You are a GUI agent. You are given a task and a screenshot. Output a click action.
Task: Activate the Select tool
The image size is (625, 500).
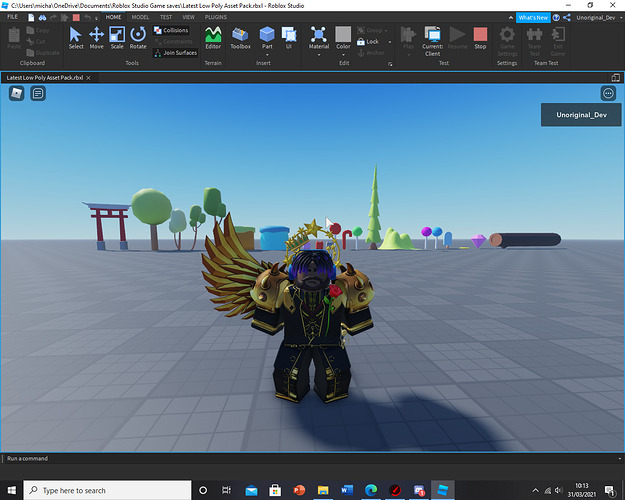pos(76,38)
